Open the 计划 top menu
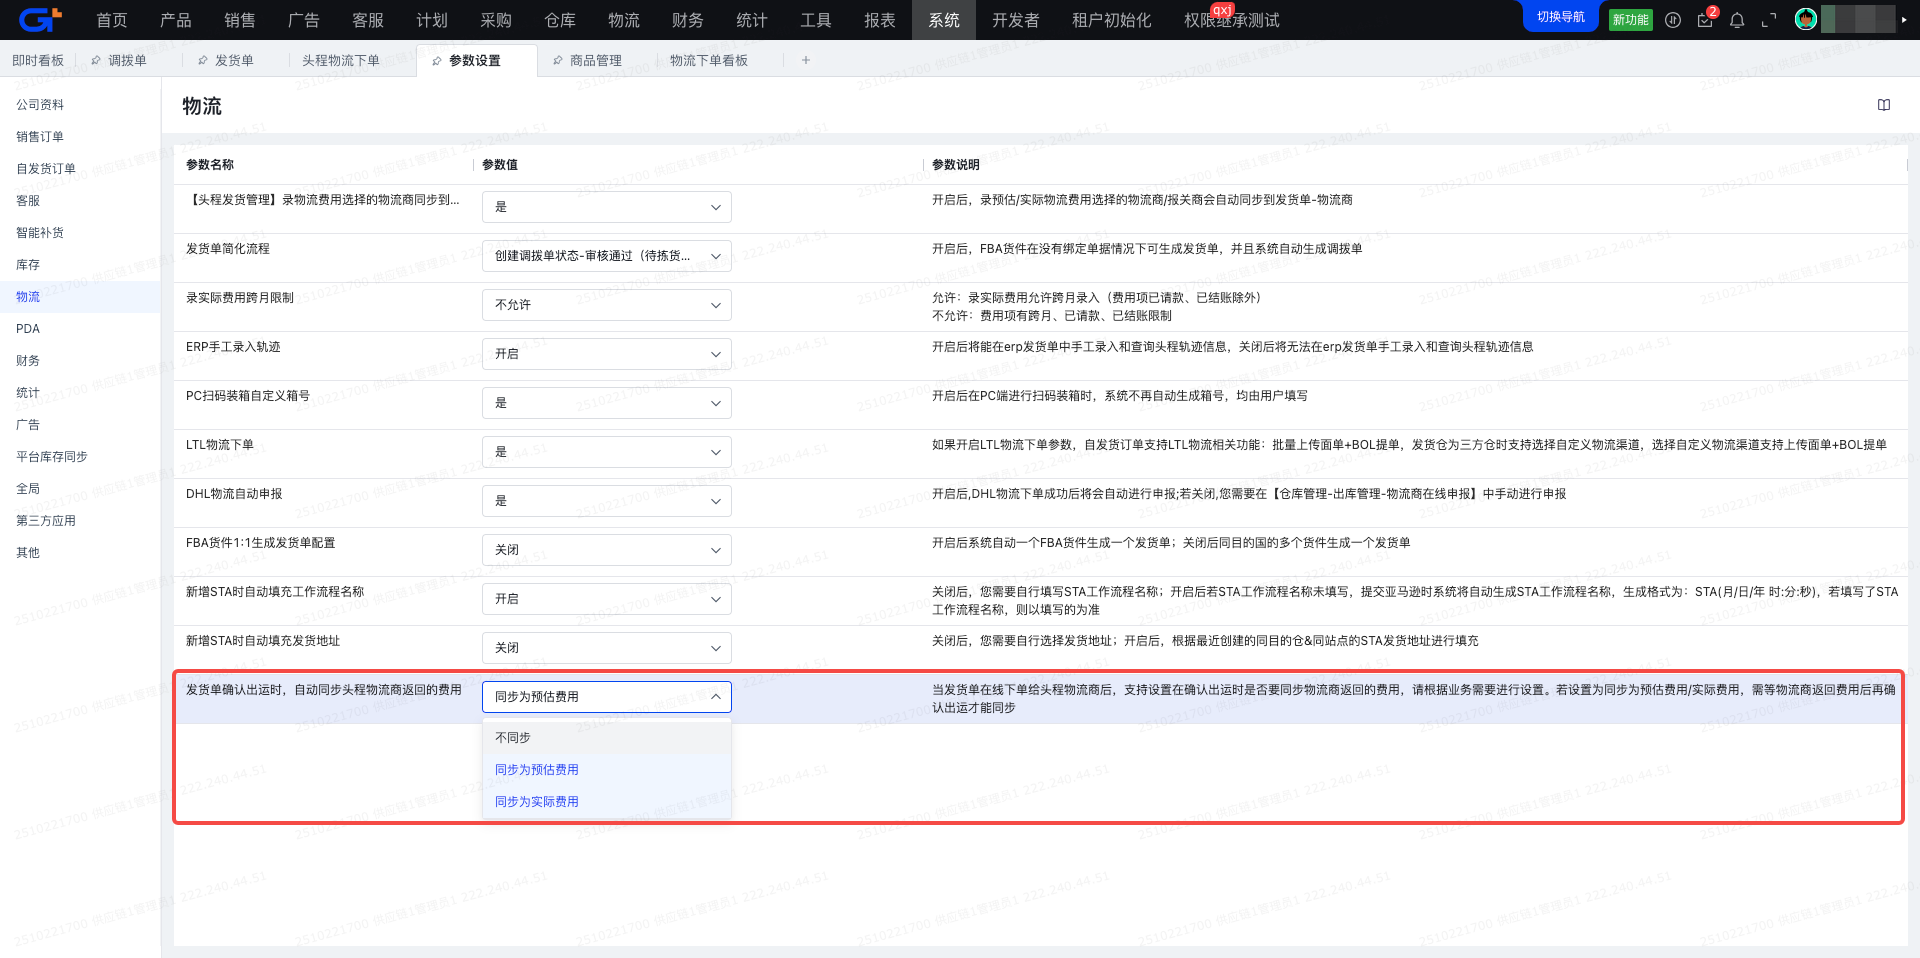 point(432,20)
